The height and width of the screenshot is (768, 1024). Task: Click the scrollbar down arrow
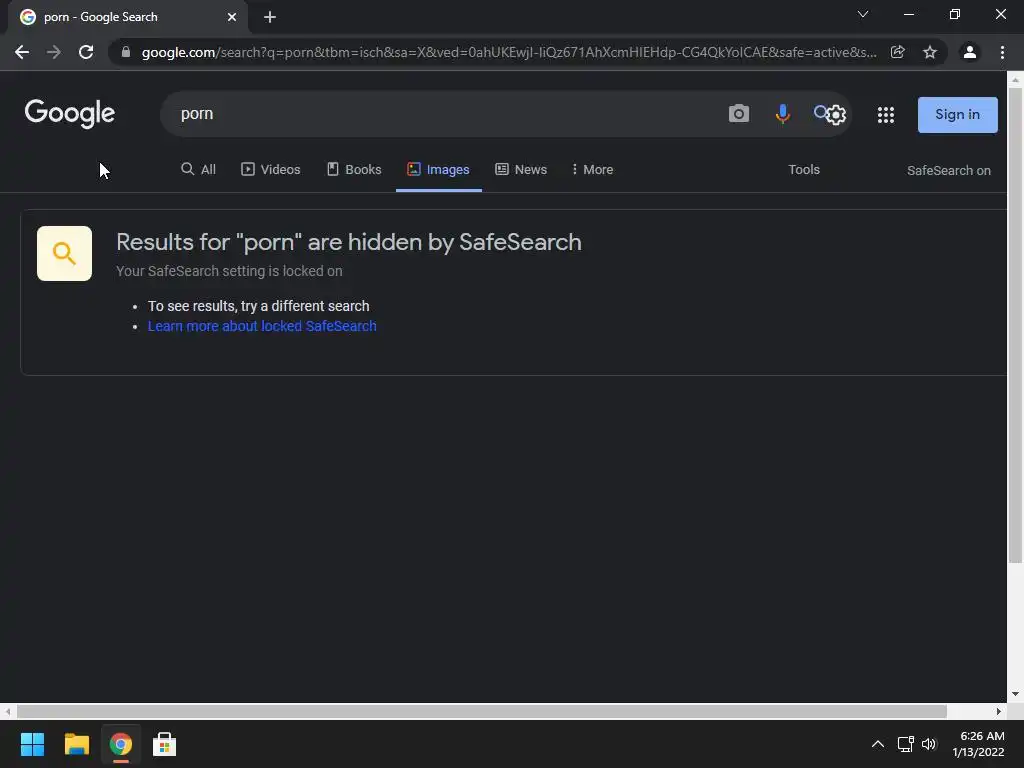(1015, 694)
